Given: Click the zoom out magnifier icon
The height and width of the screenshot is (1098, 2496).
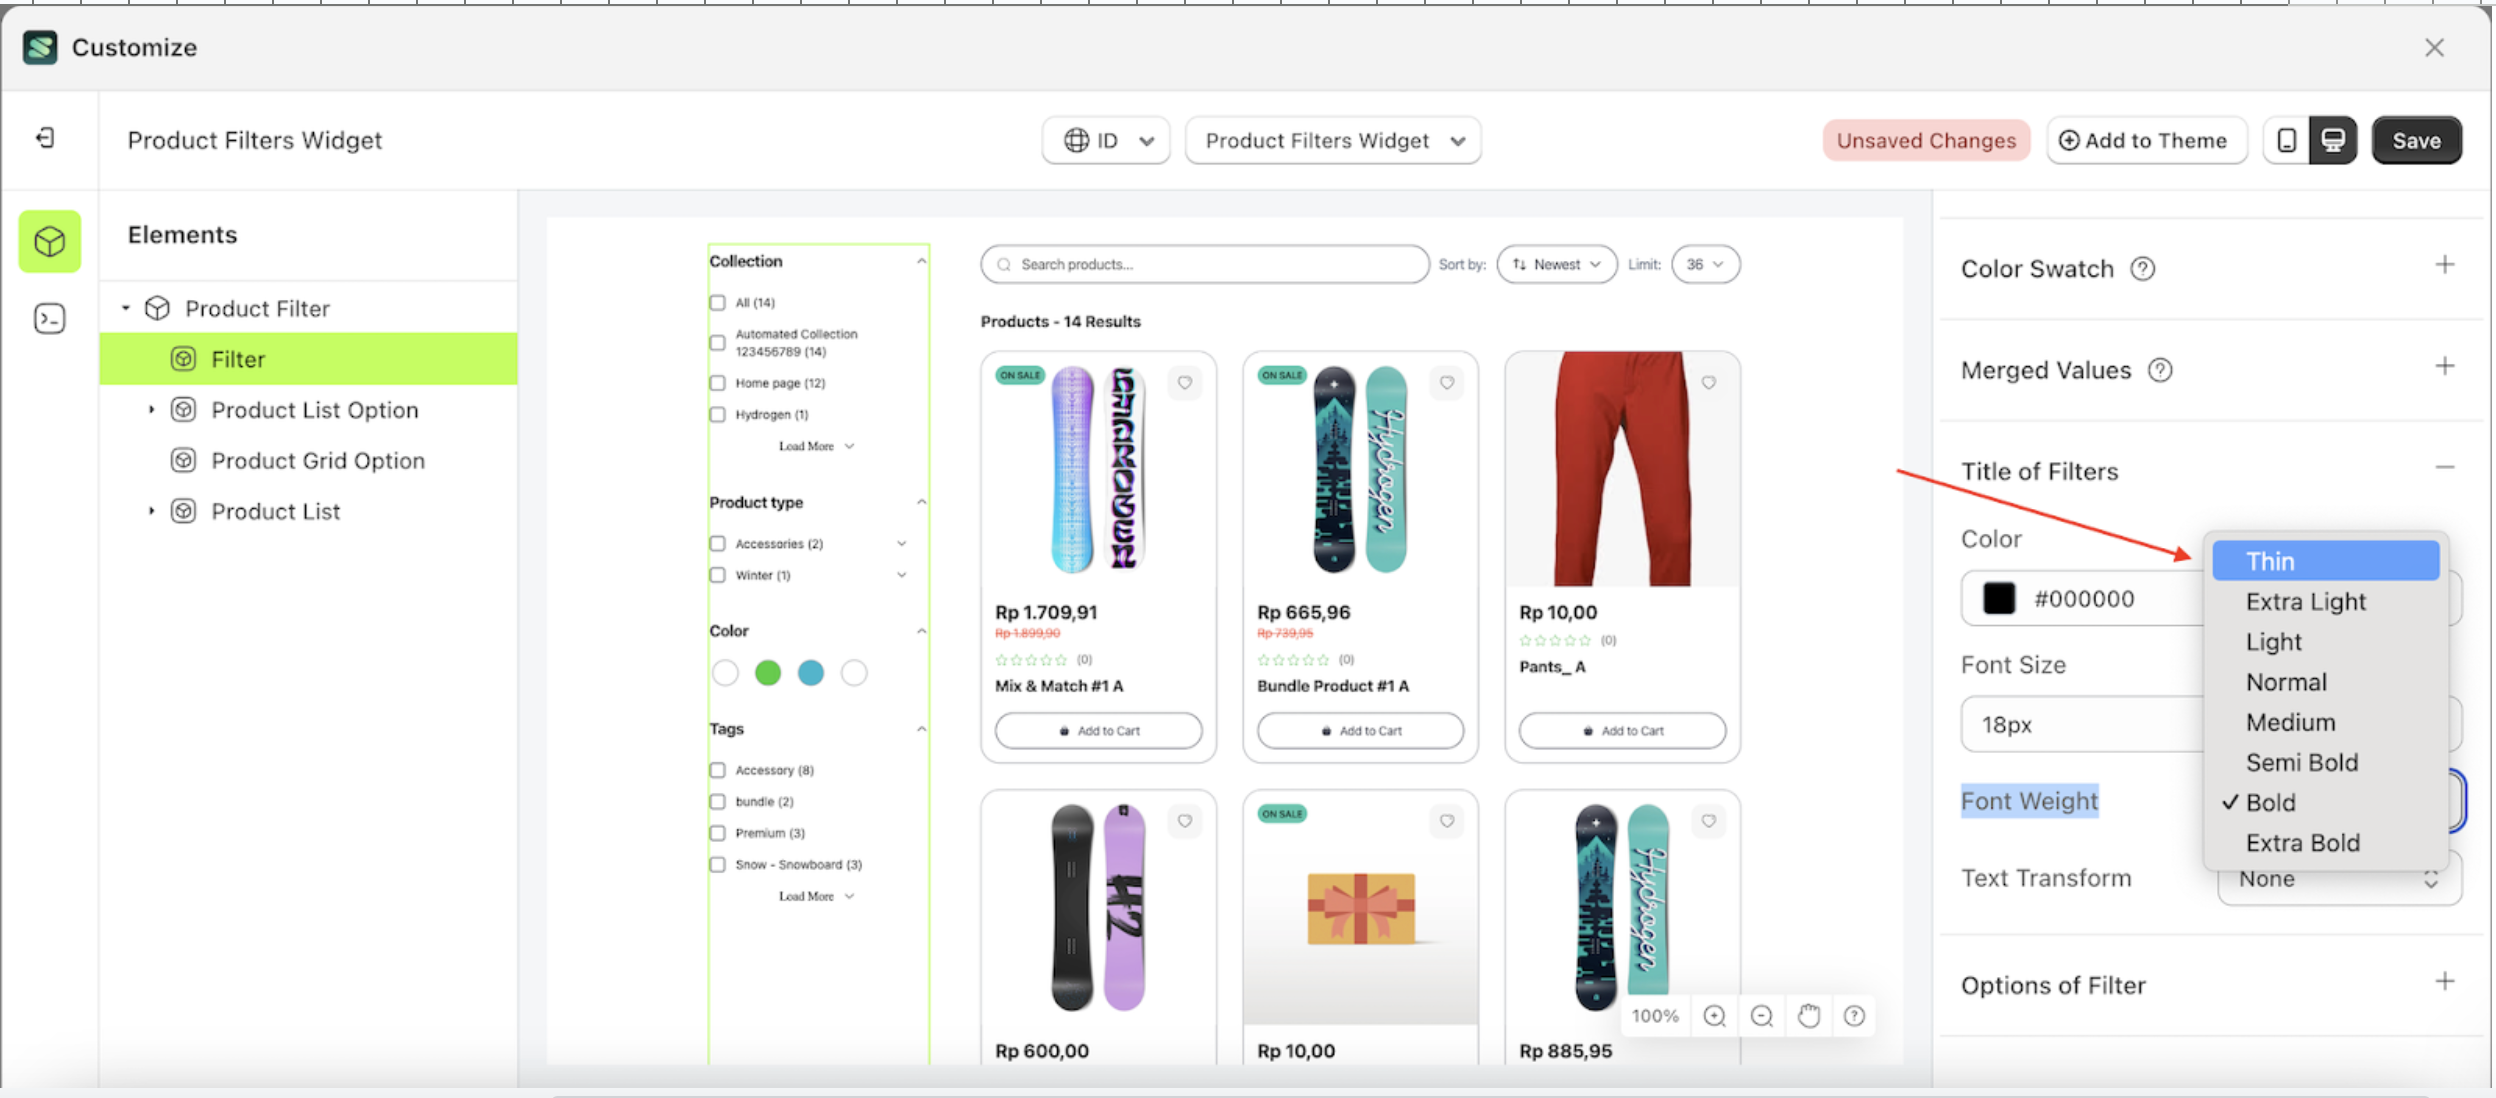Looking at the screenshot, I should coord(1762,1016).
